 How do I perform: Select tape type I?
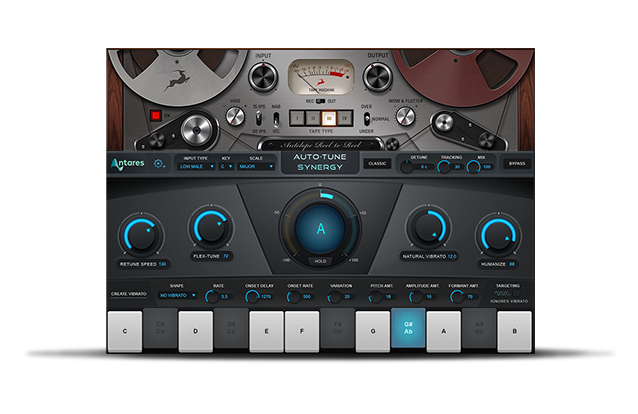pyautogui.click(x=296, y=117)
